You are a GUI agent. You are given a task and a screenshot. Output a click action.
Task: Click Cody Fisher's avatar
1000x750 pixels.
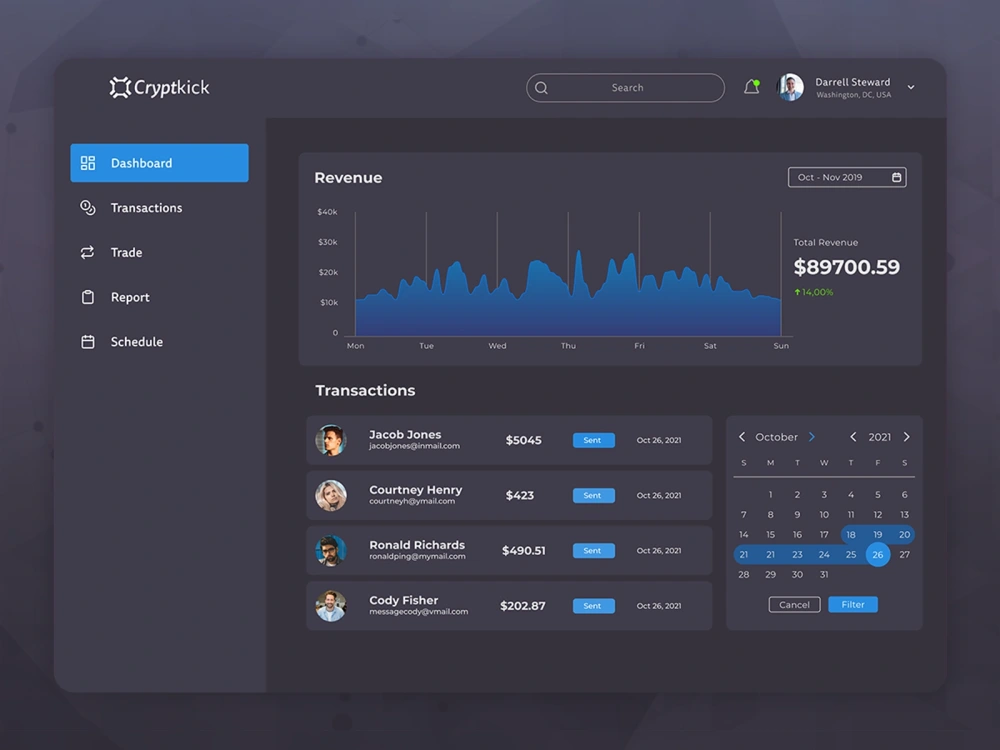(331, 606)
